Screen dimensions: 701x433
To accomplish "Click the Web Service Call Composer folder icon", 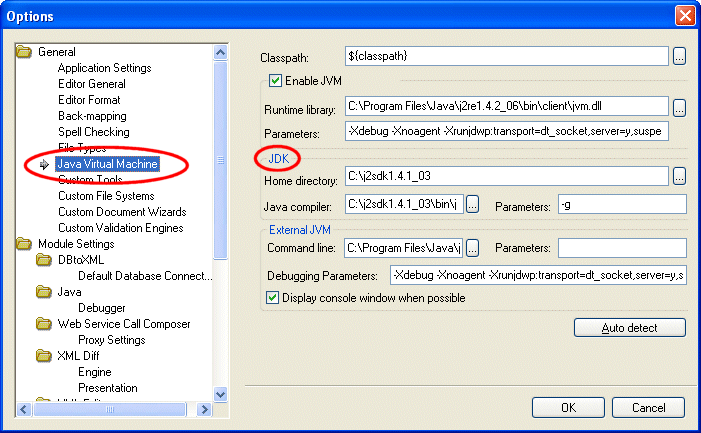I will click(43, 324).
